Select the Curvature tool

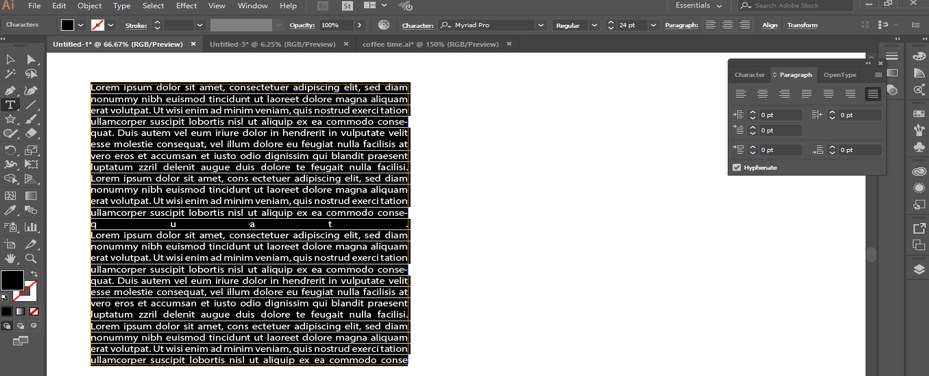point(31,91)
